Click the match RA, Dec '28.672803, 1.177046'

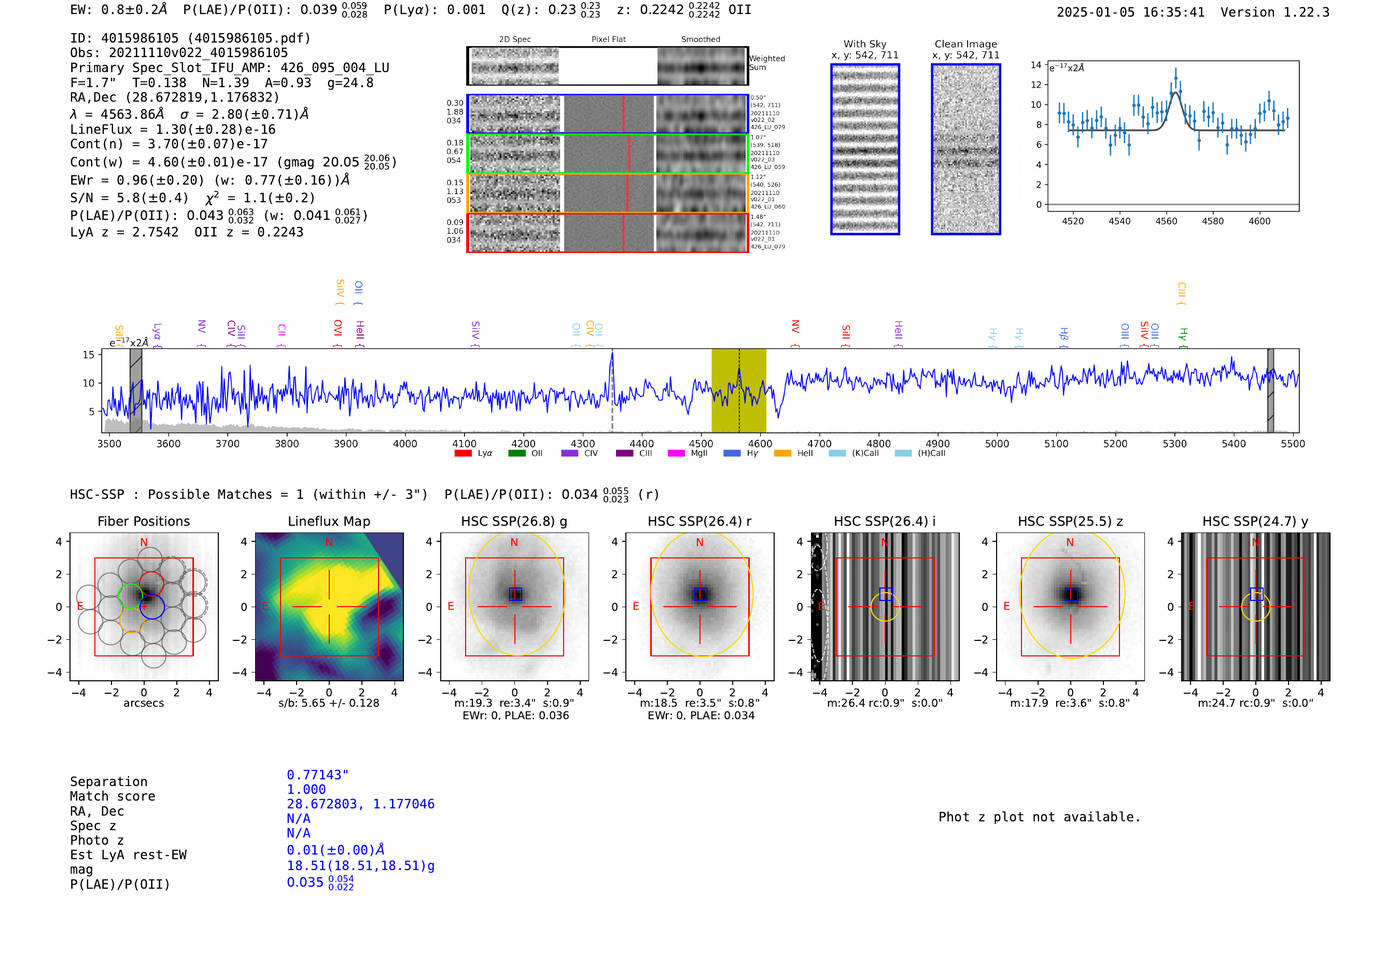361,804
